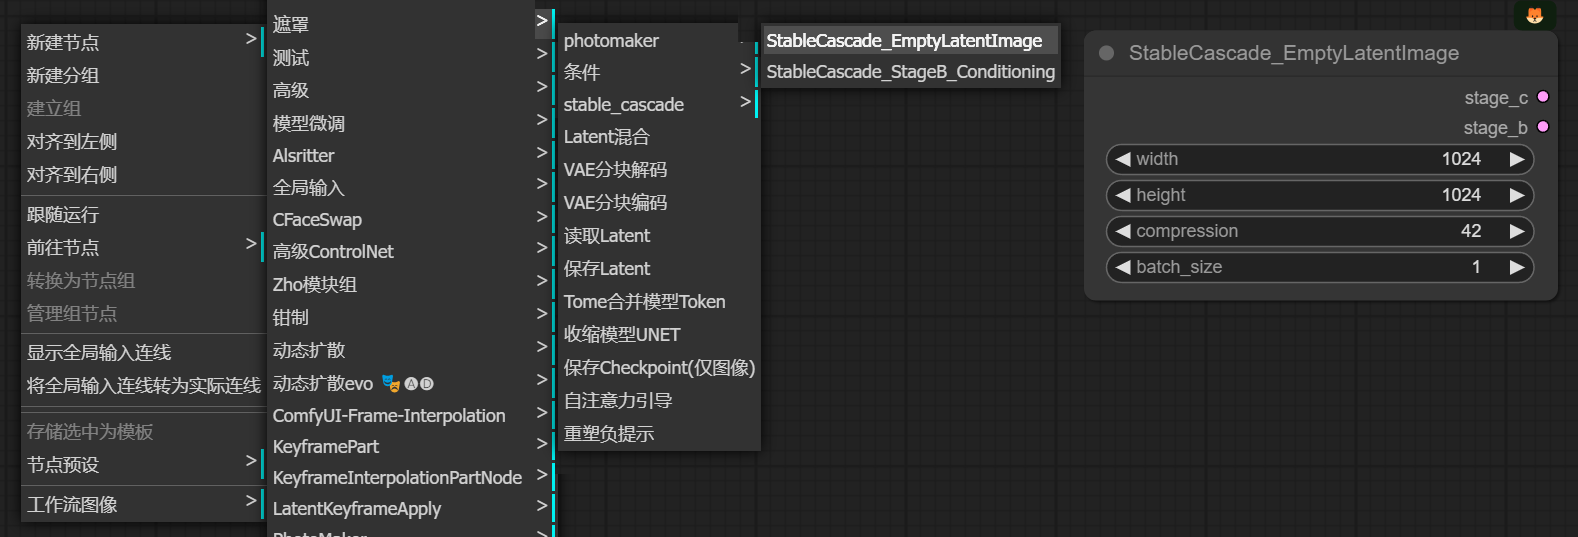
Task: Collapse node via gray title dot
Action: click(1106, 53)
